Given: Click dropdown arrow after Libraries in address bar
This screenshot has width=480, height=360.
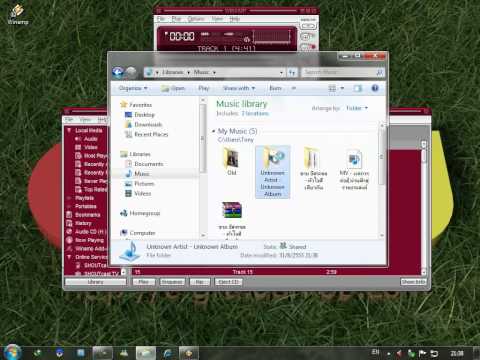Looking at the screenshot, I should pyautogui.click(x=188, y=72).
